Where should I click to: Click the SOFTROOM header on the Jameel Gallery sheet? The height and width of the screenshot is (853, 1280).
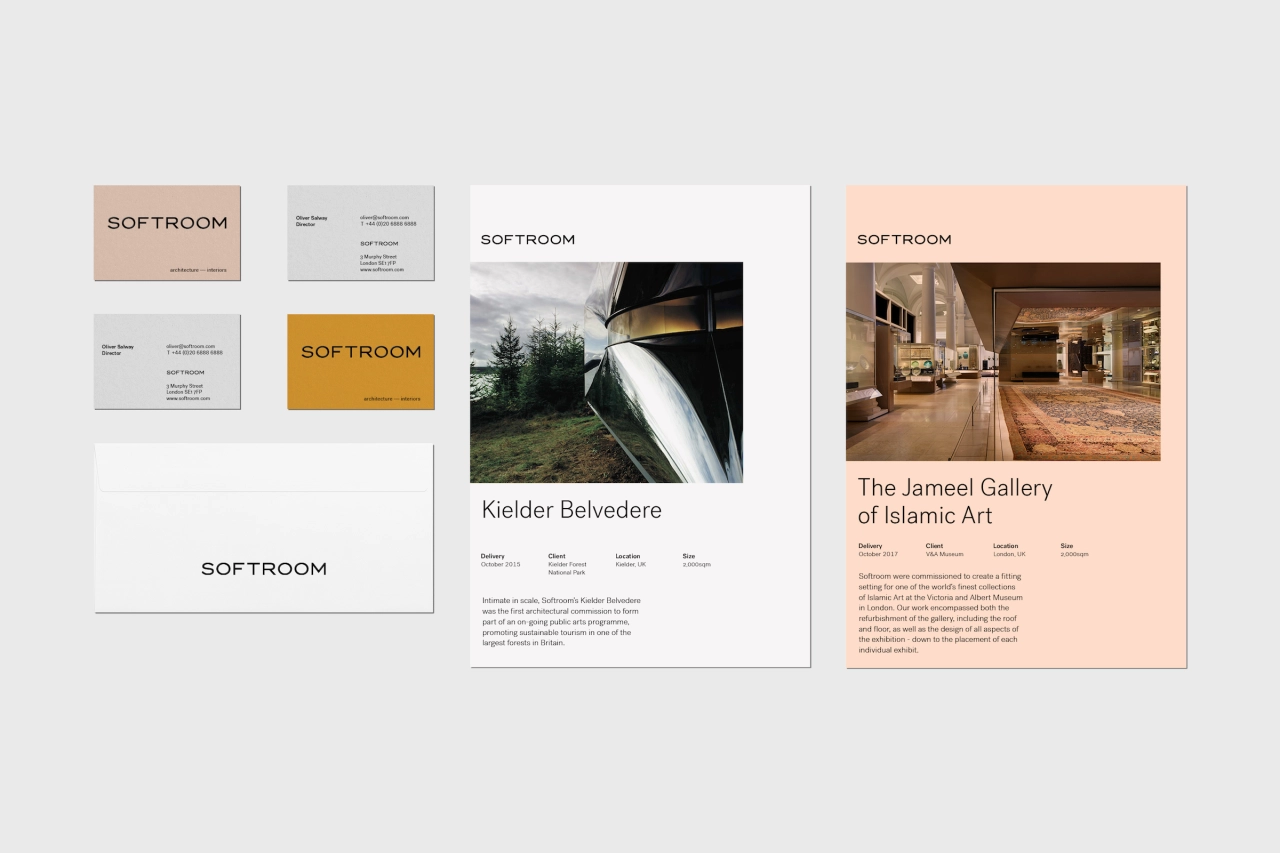pos(904,240)
